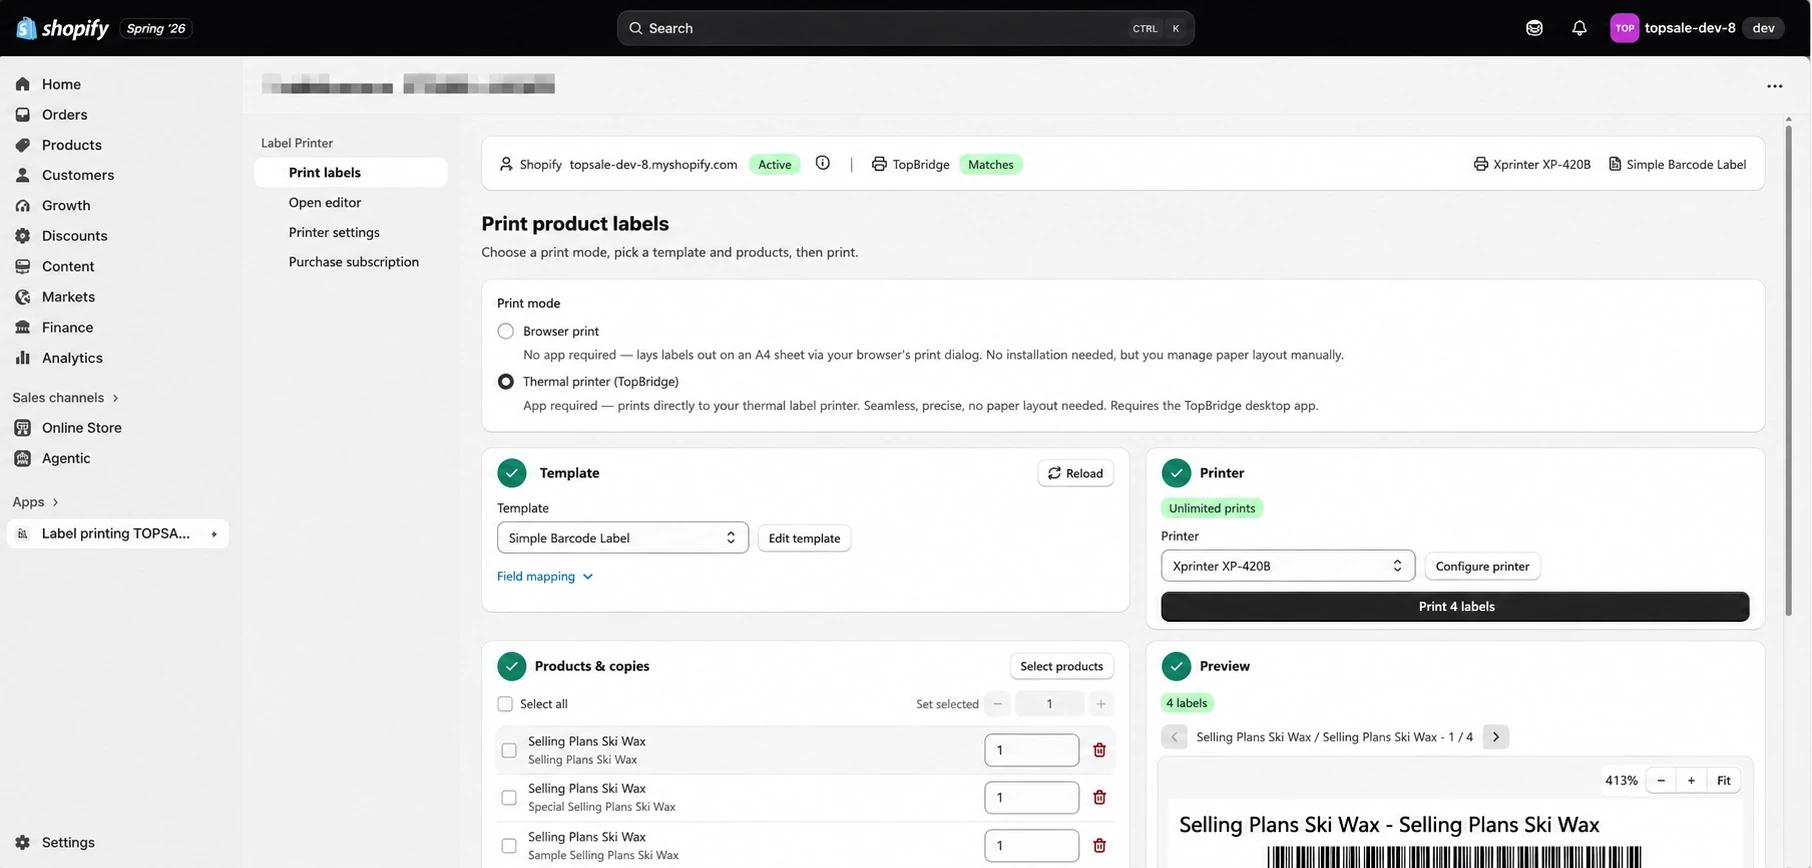Click the Markets globe icon
The height and width of the screenshot is (868, 1812).
[23, 297]
